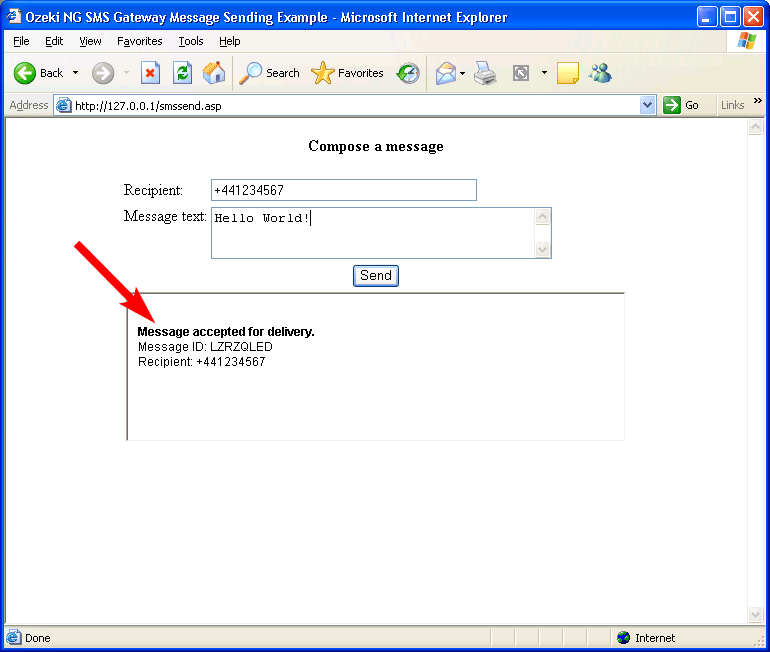This screenshot has width=770, height=652.
Task: Click the Mail envelope icon
Action: coord(446,73)
